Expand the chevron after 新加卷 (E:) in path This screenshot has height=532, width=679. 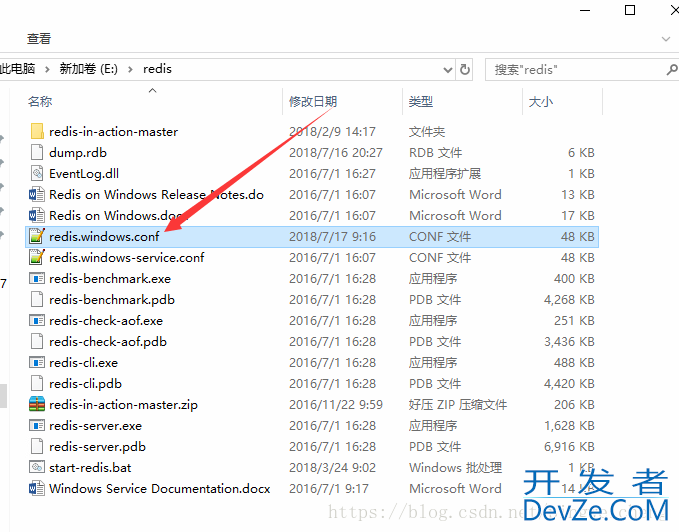coord(130,69)
